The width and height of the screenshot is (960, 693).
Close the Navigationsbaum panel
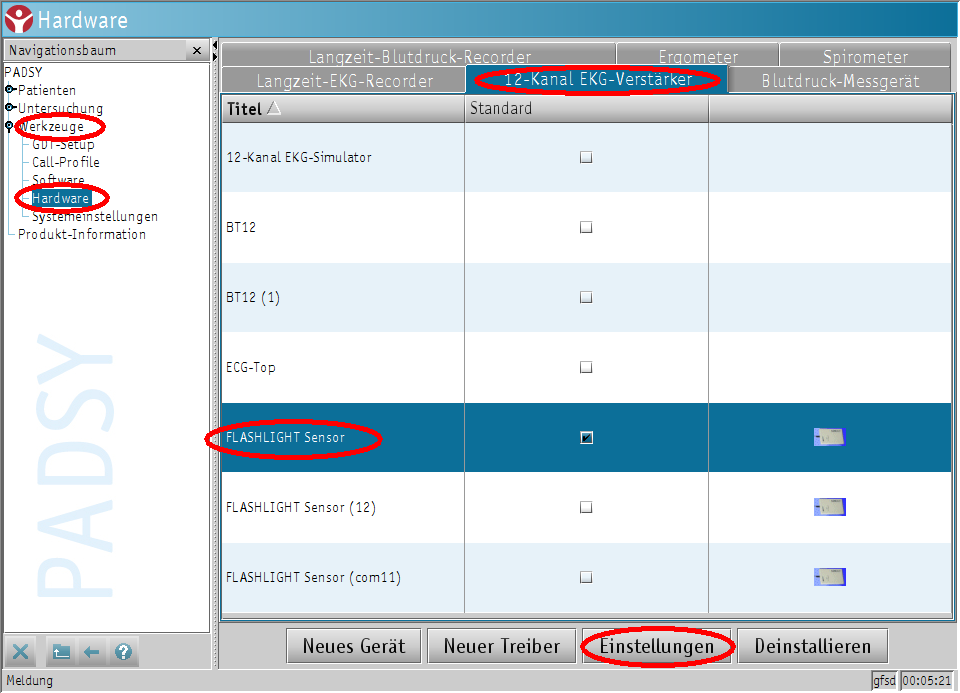click(197, 50)
